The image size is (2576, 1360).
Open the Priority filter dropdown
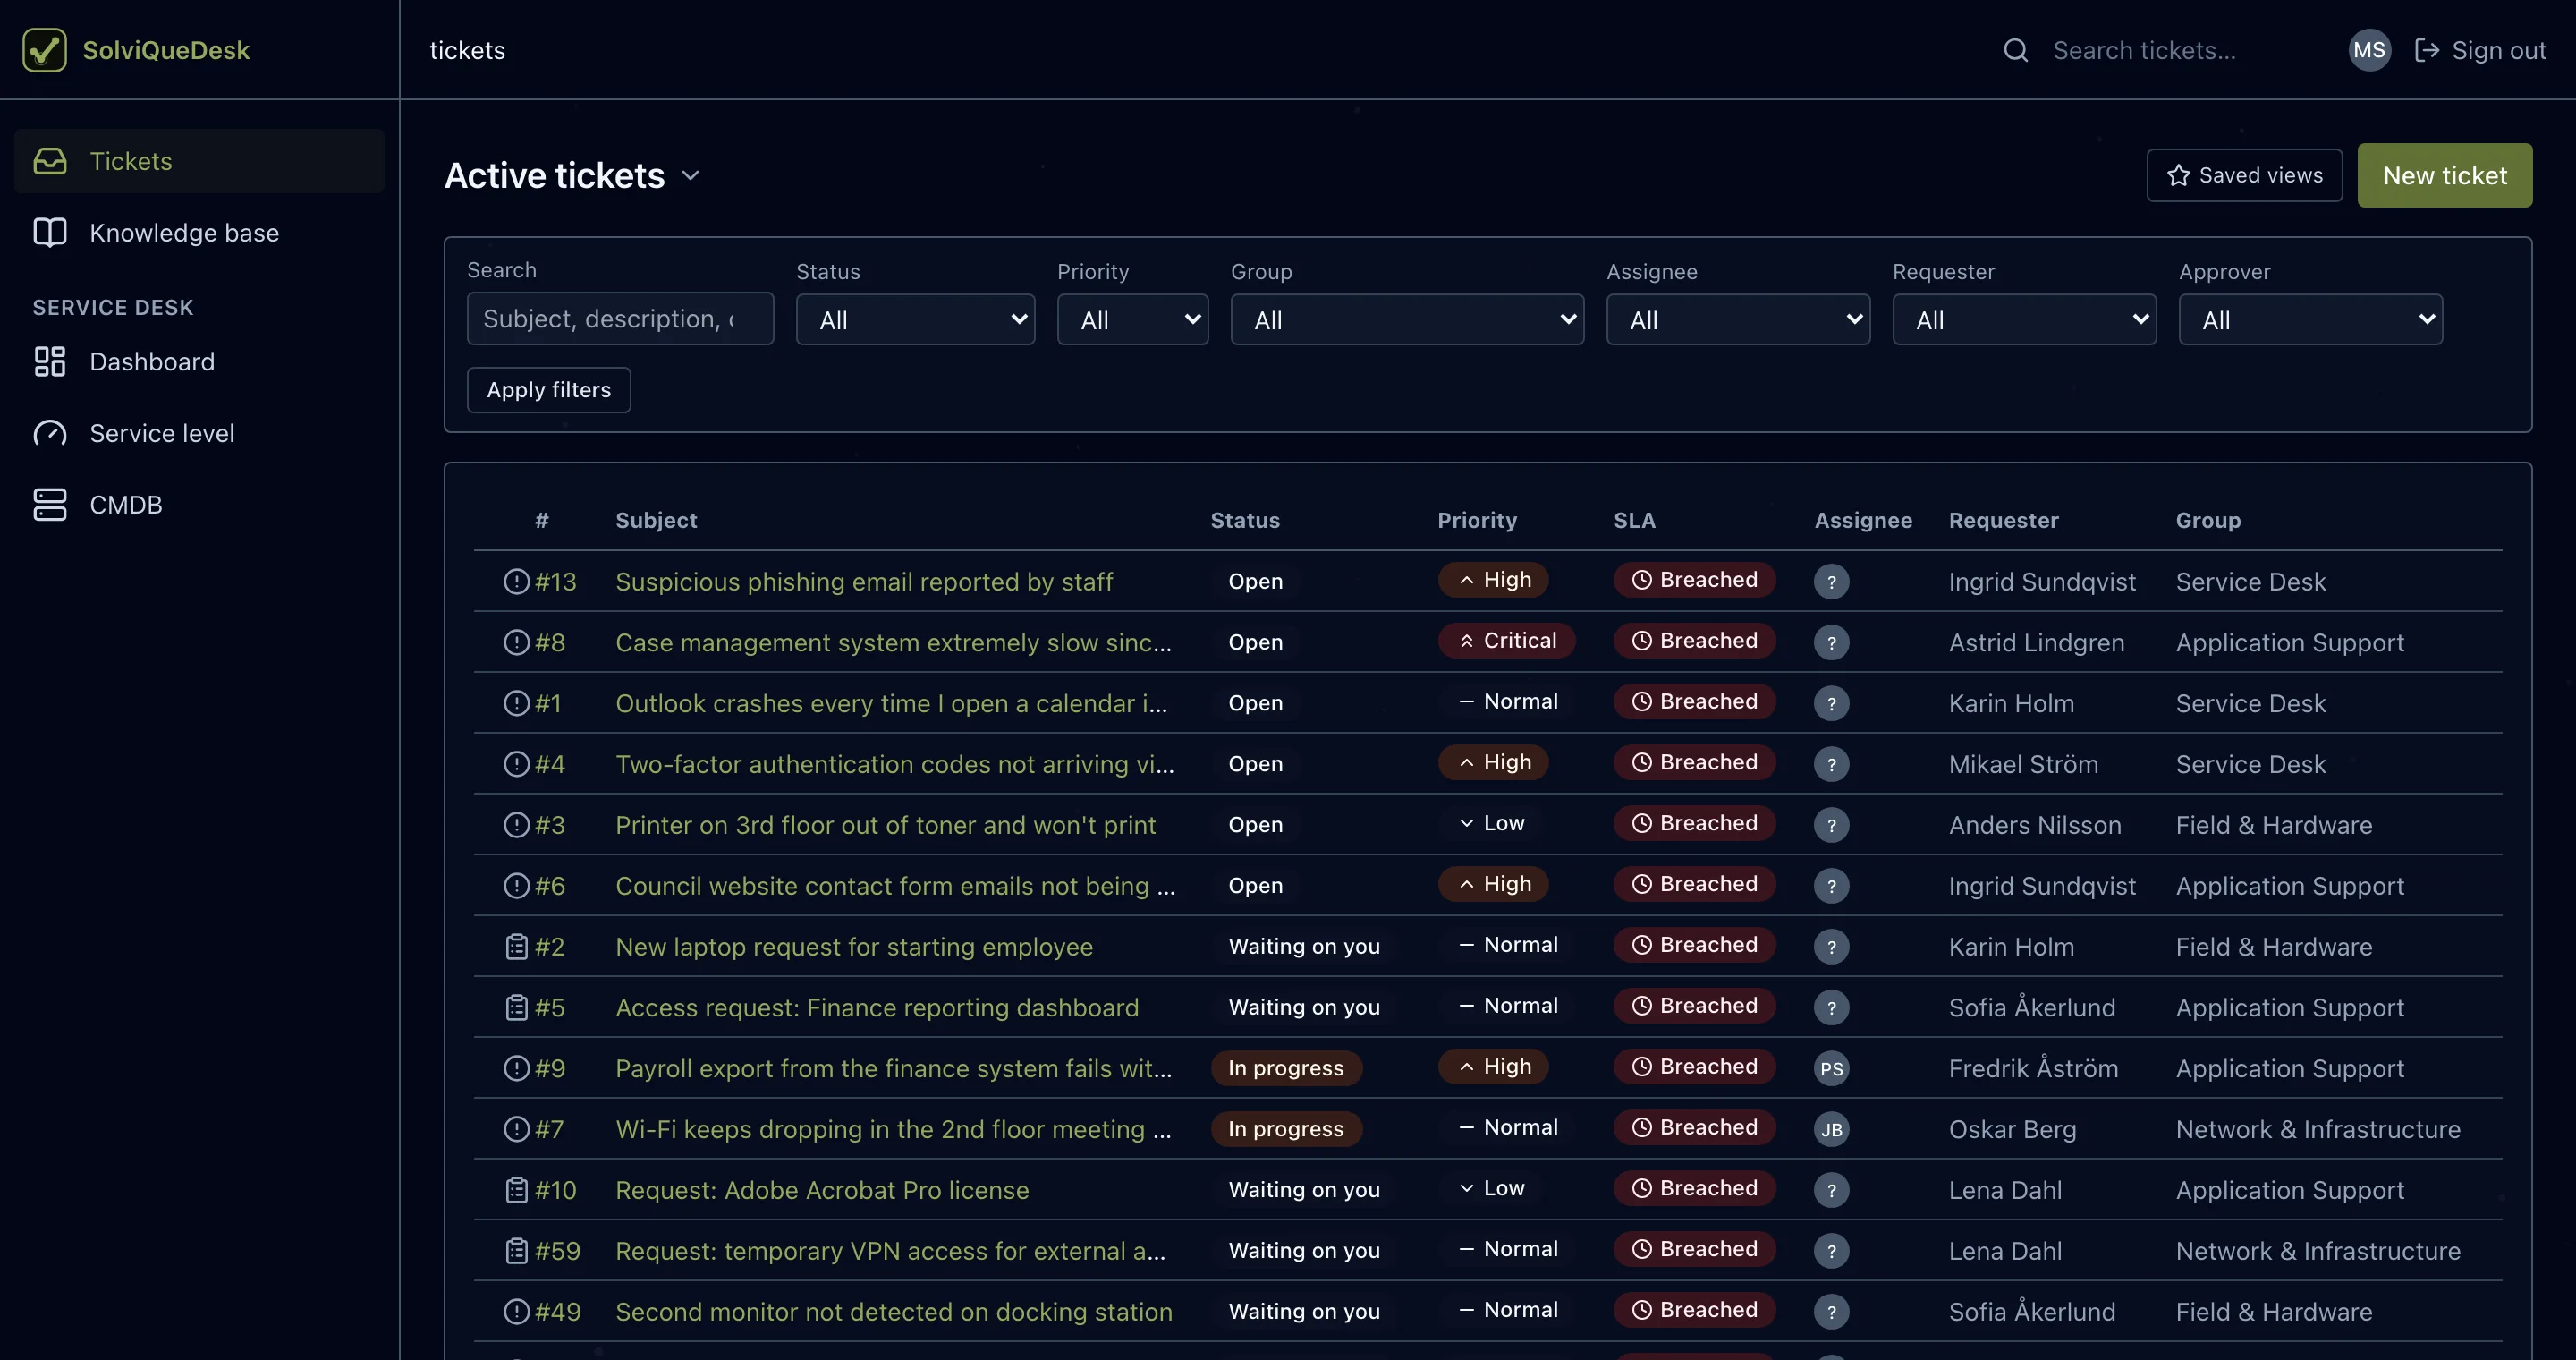click(x=1132, y=320)
